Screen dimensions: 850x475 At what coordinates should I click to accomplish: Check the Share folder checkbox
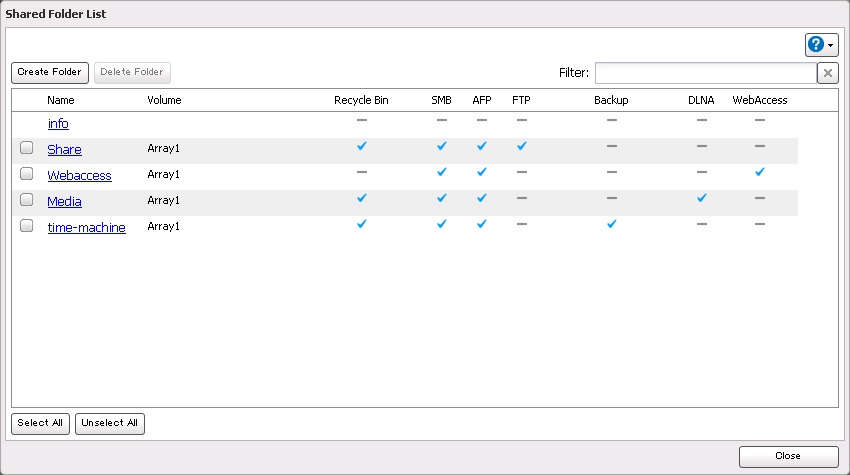pyautogui.click(x=27, y=149)
